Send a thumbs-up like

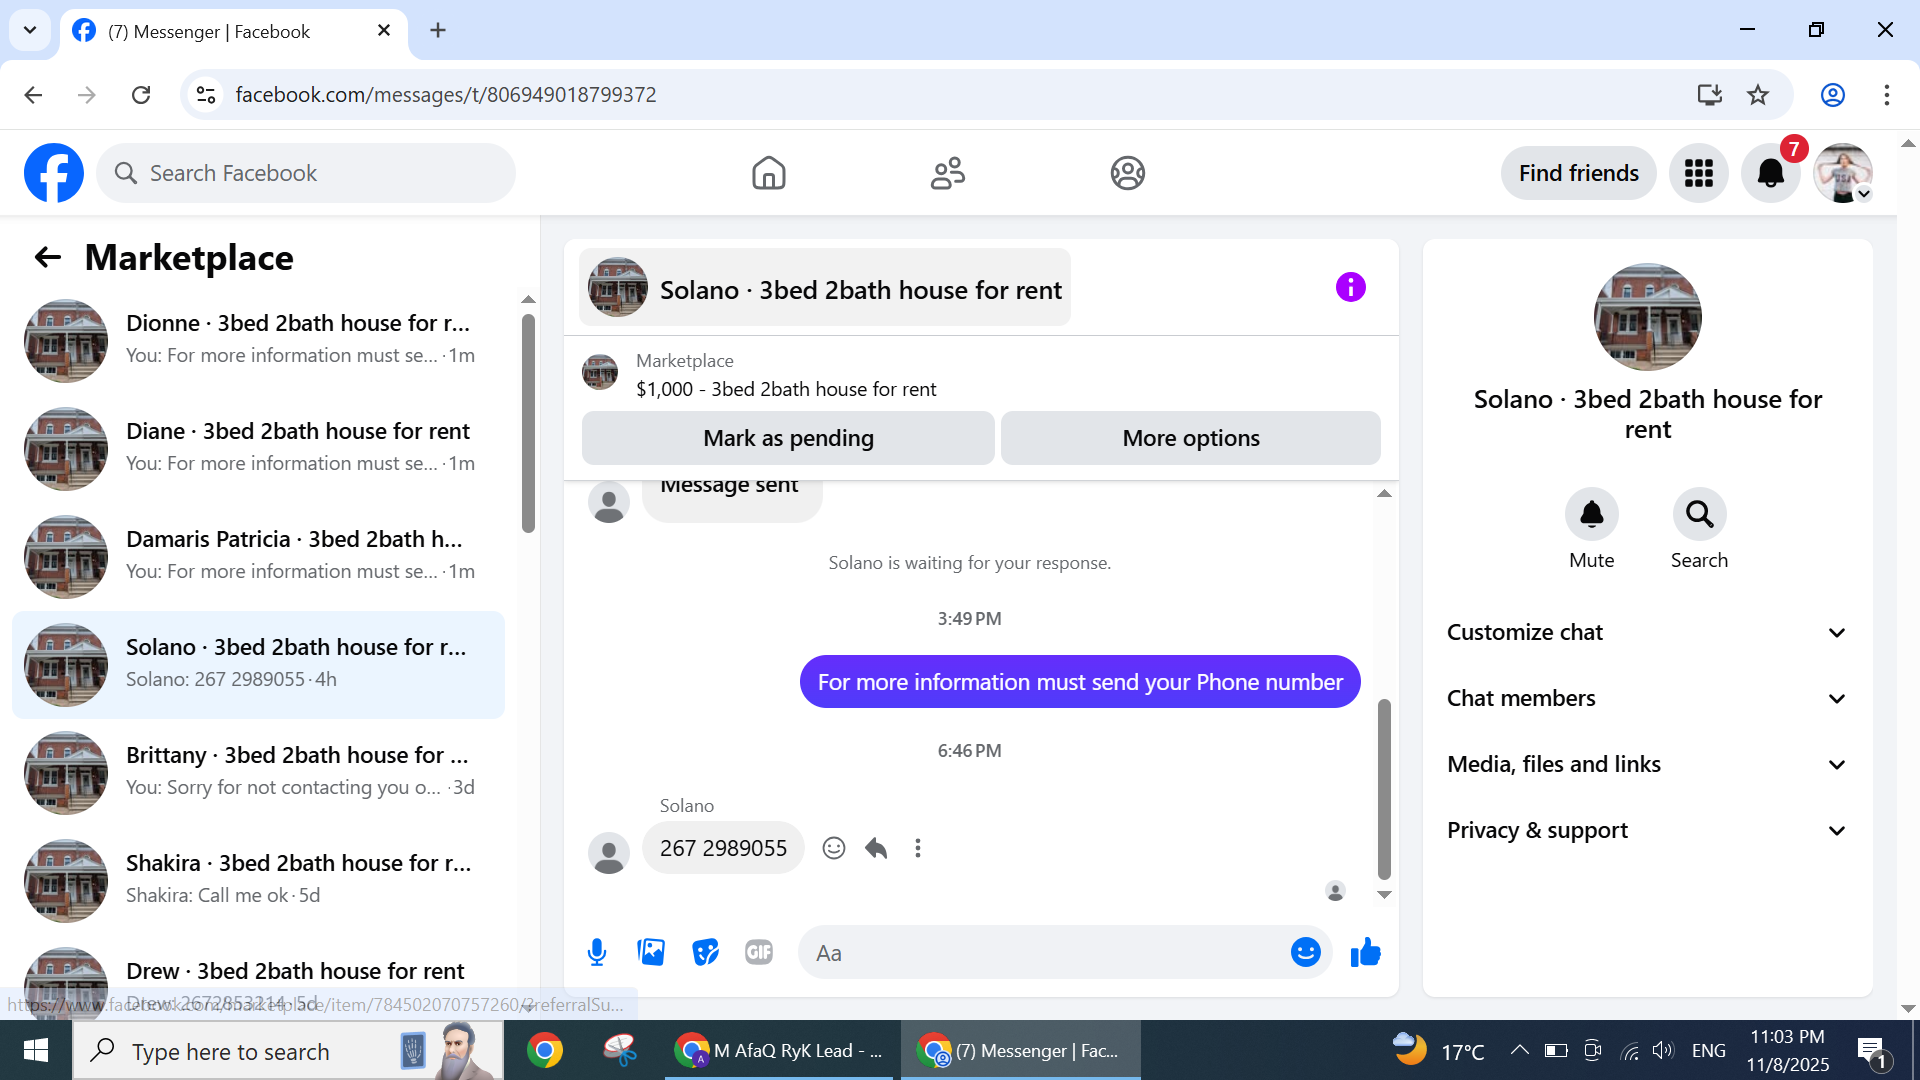coord(1365,952)
